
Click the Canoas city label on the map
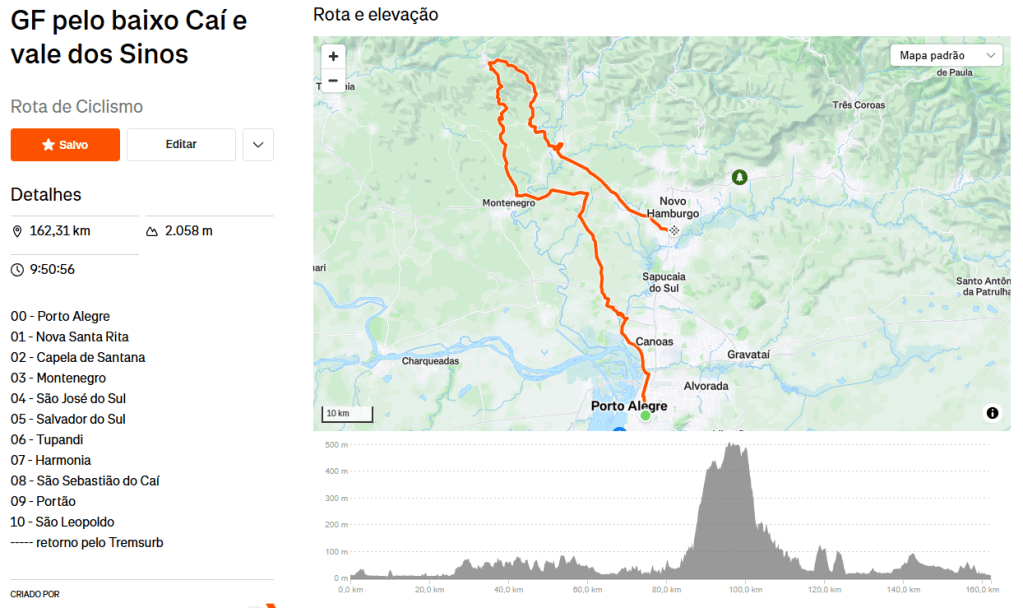click(655, 342)
